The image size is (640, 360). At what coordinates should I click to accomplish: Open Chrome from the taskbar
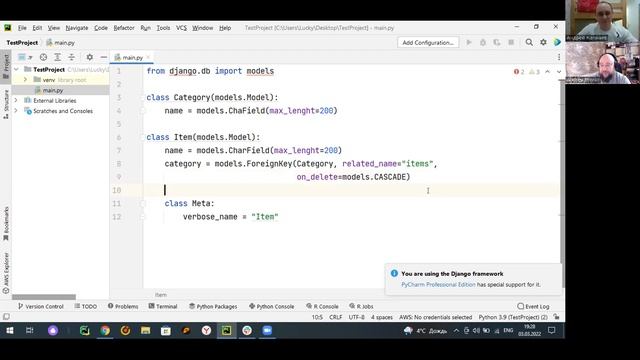(105, 330)
